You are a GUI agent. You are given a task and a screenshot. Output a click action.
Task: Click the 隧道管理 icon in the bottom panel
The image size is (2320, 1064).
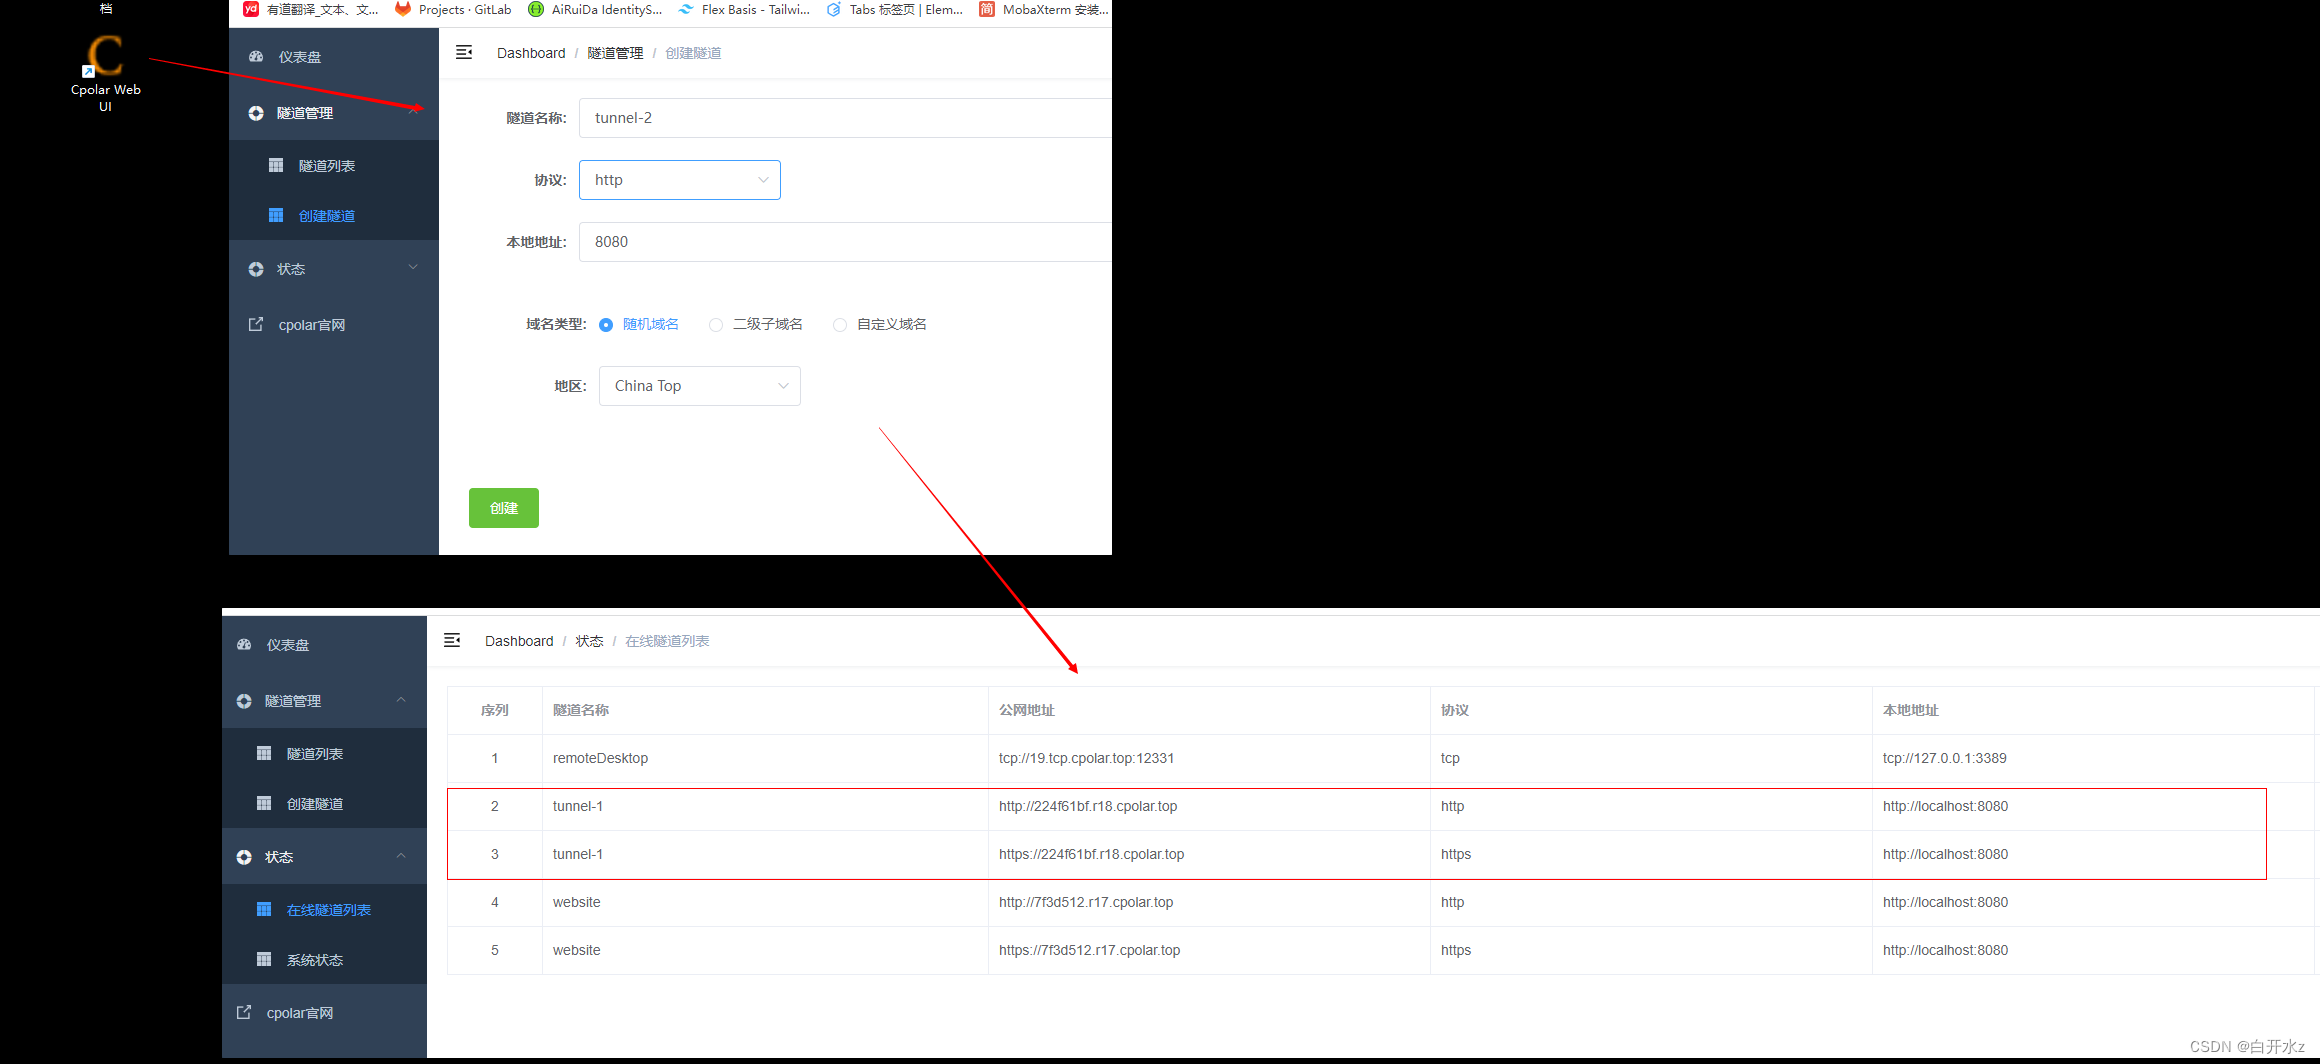pyautogui.click(x=244, y=701)
